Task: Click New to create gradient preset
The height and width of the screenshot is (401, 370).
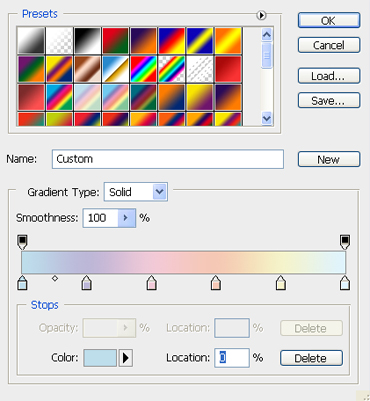Action: (x=329, y=159)
